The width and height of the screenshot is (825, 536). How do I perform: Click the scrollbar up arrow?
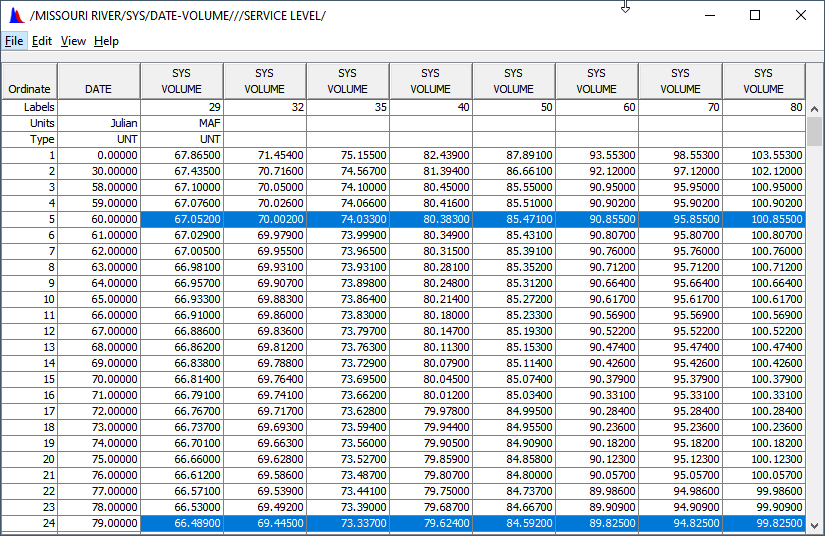click(815, 107)
